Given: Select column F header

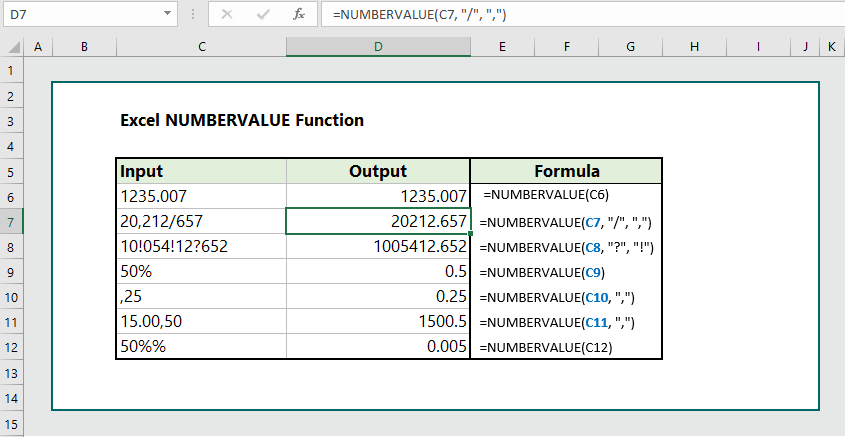Looking at the screenshot, I should (566, 47).
